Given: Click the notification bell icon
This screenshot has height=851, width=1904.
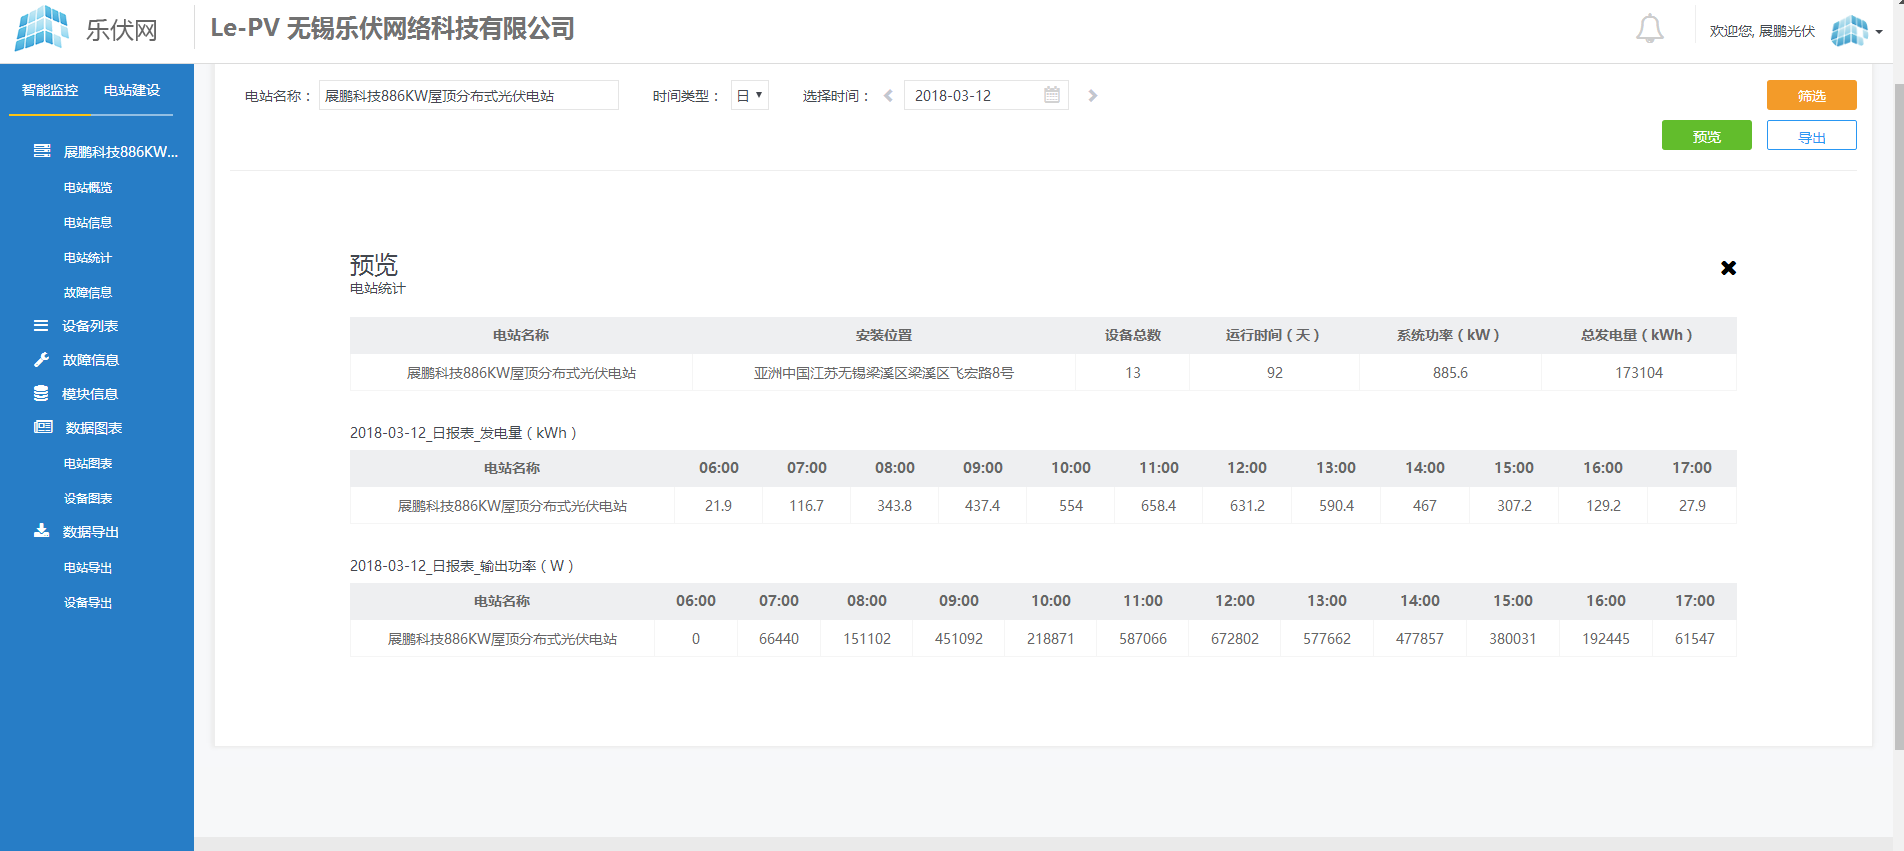Looking at the screenshot, I should (1649, 30).
